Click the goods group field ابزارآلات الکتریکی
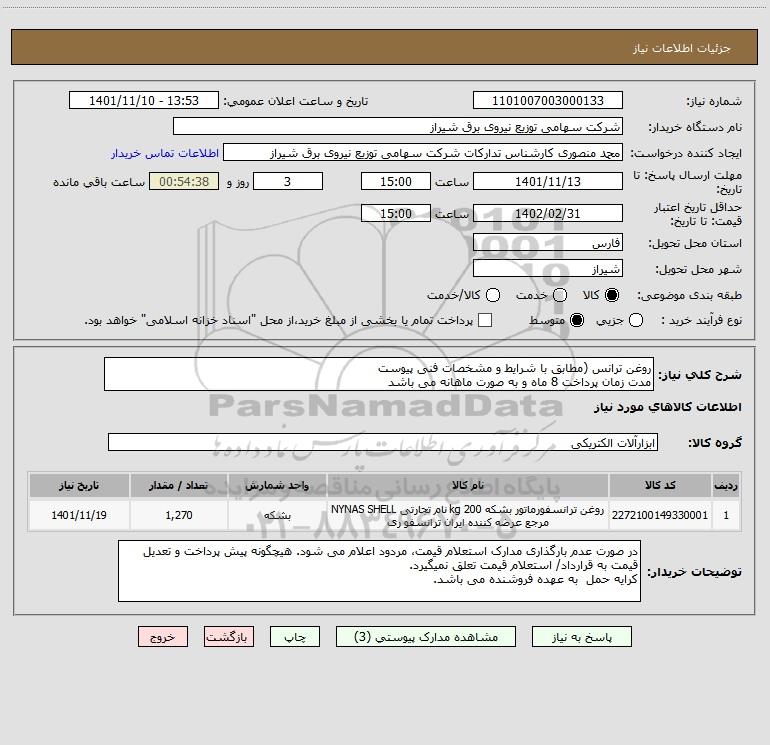770x745 pixels. coord(383,442)
